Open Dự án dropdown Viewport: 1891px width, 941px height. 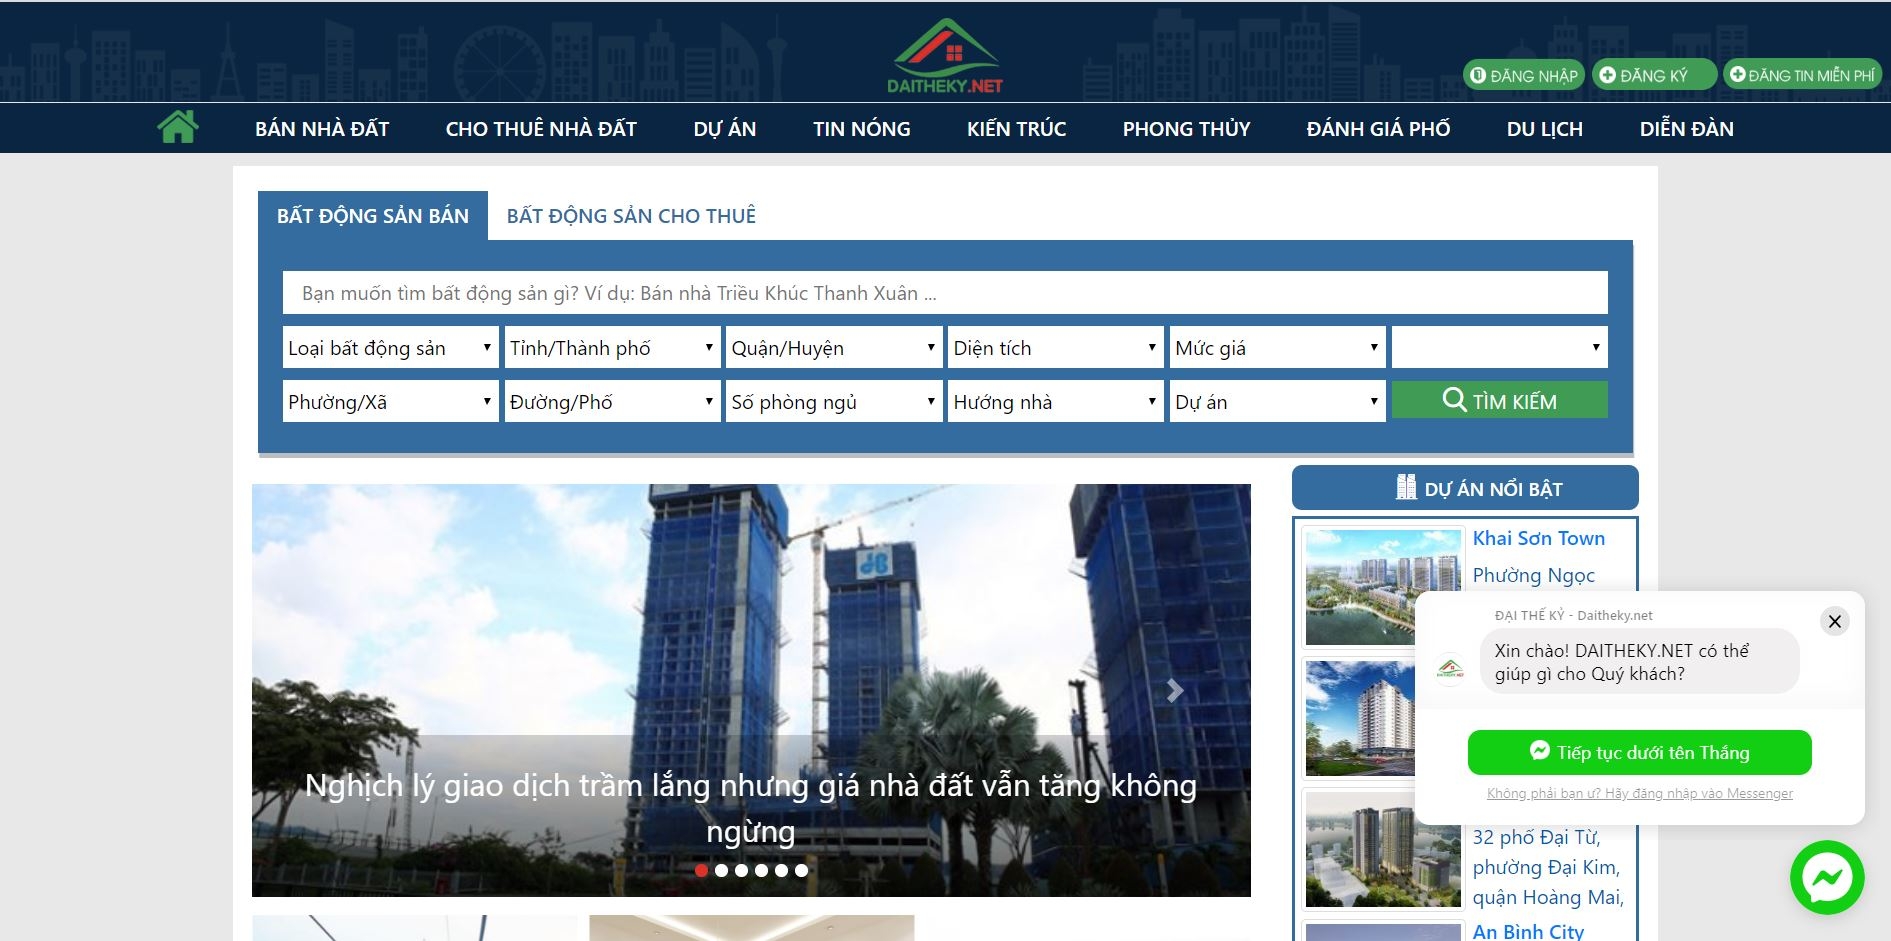[1278, 401]
